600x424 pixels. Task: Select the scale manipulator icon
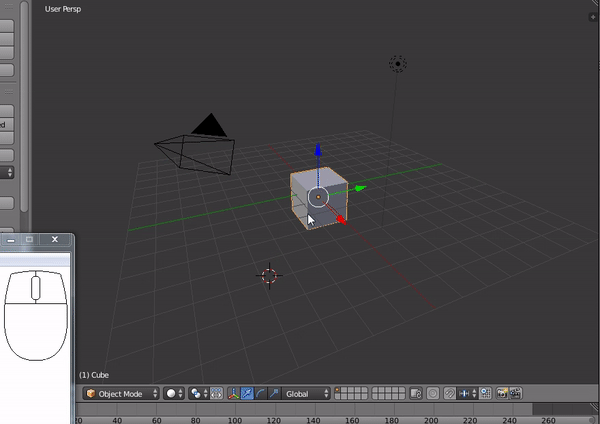click(273, 394)
